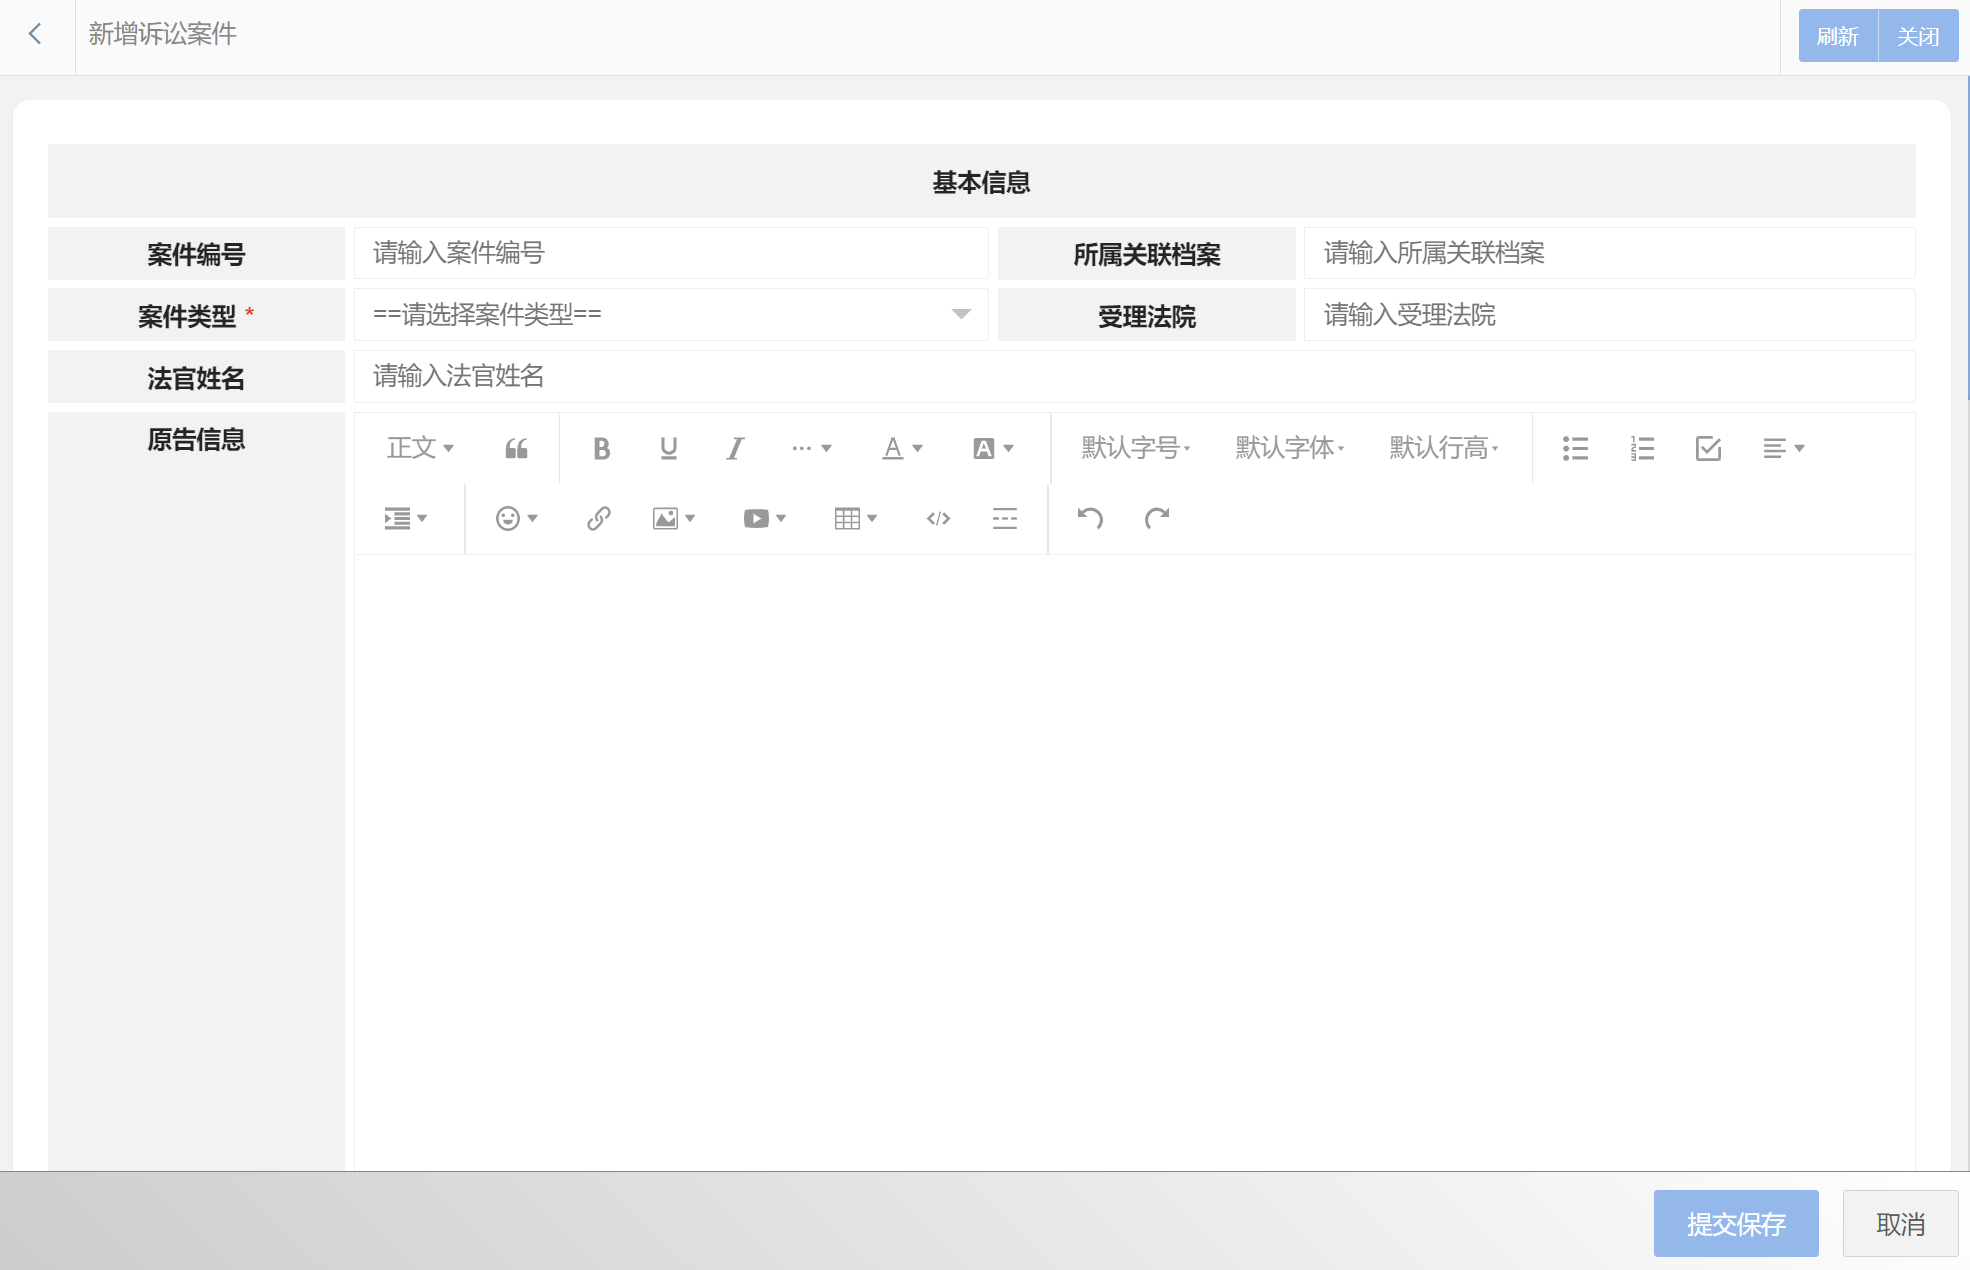Insert a bulleted list
Viewport: 1970px width, 1270px height.
point(1575,448)
